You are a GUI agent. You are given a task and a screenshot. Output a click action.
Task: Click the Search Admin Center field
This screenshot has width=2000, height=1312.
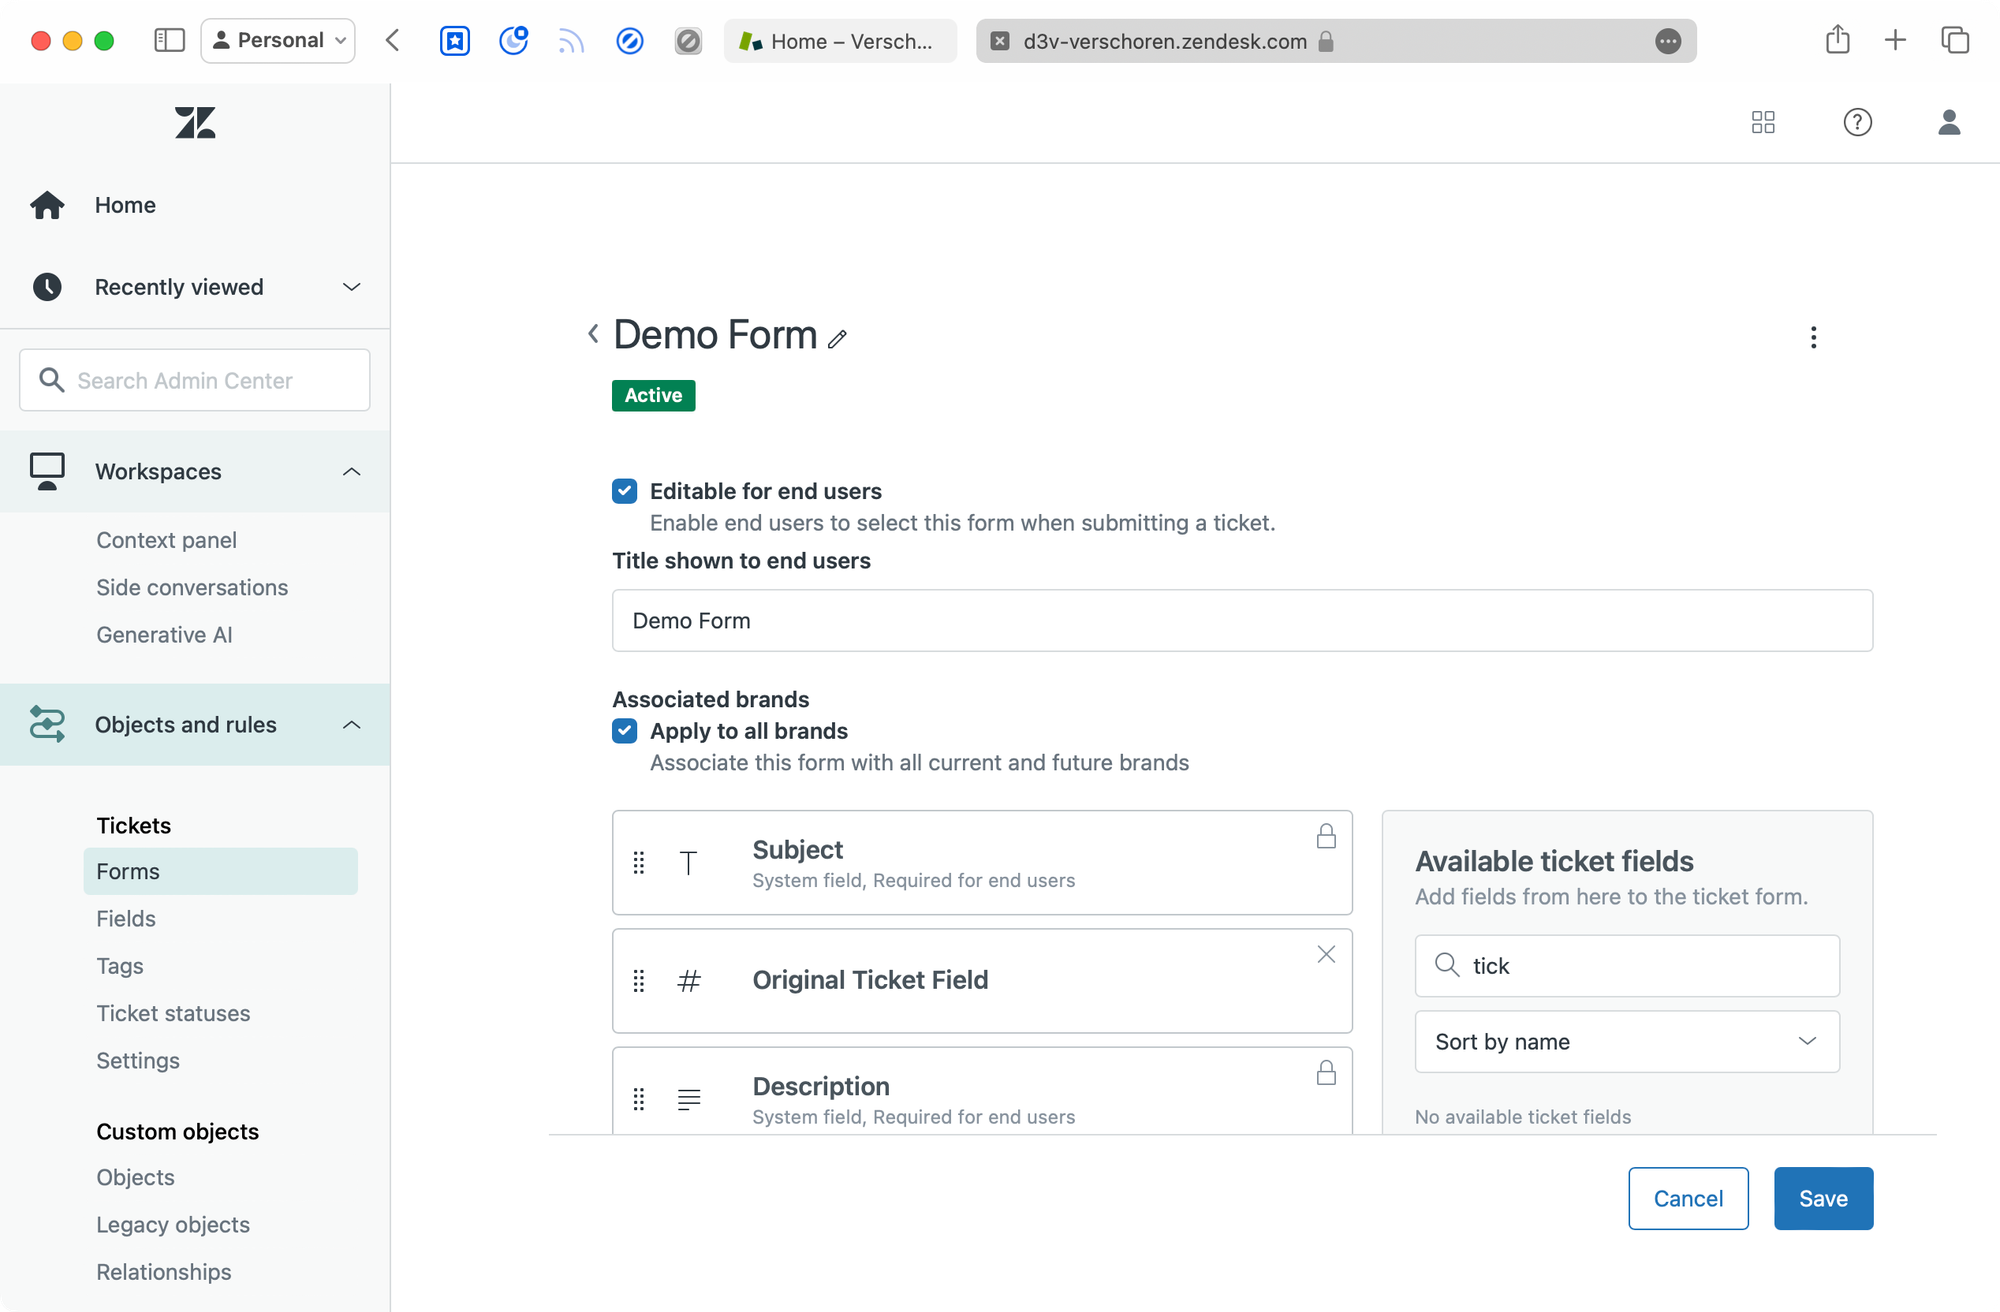[195, 381]
